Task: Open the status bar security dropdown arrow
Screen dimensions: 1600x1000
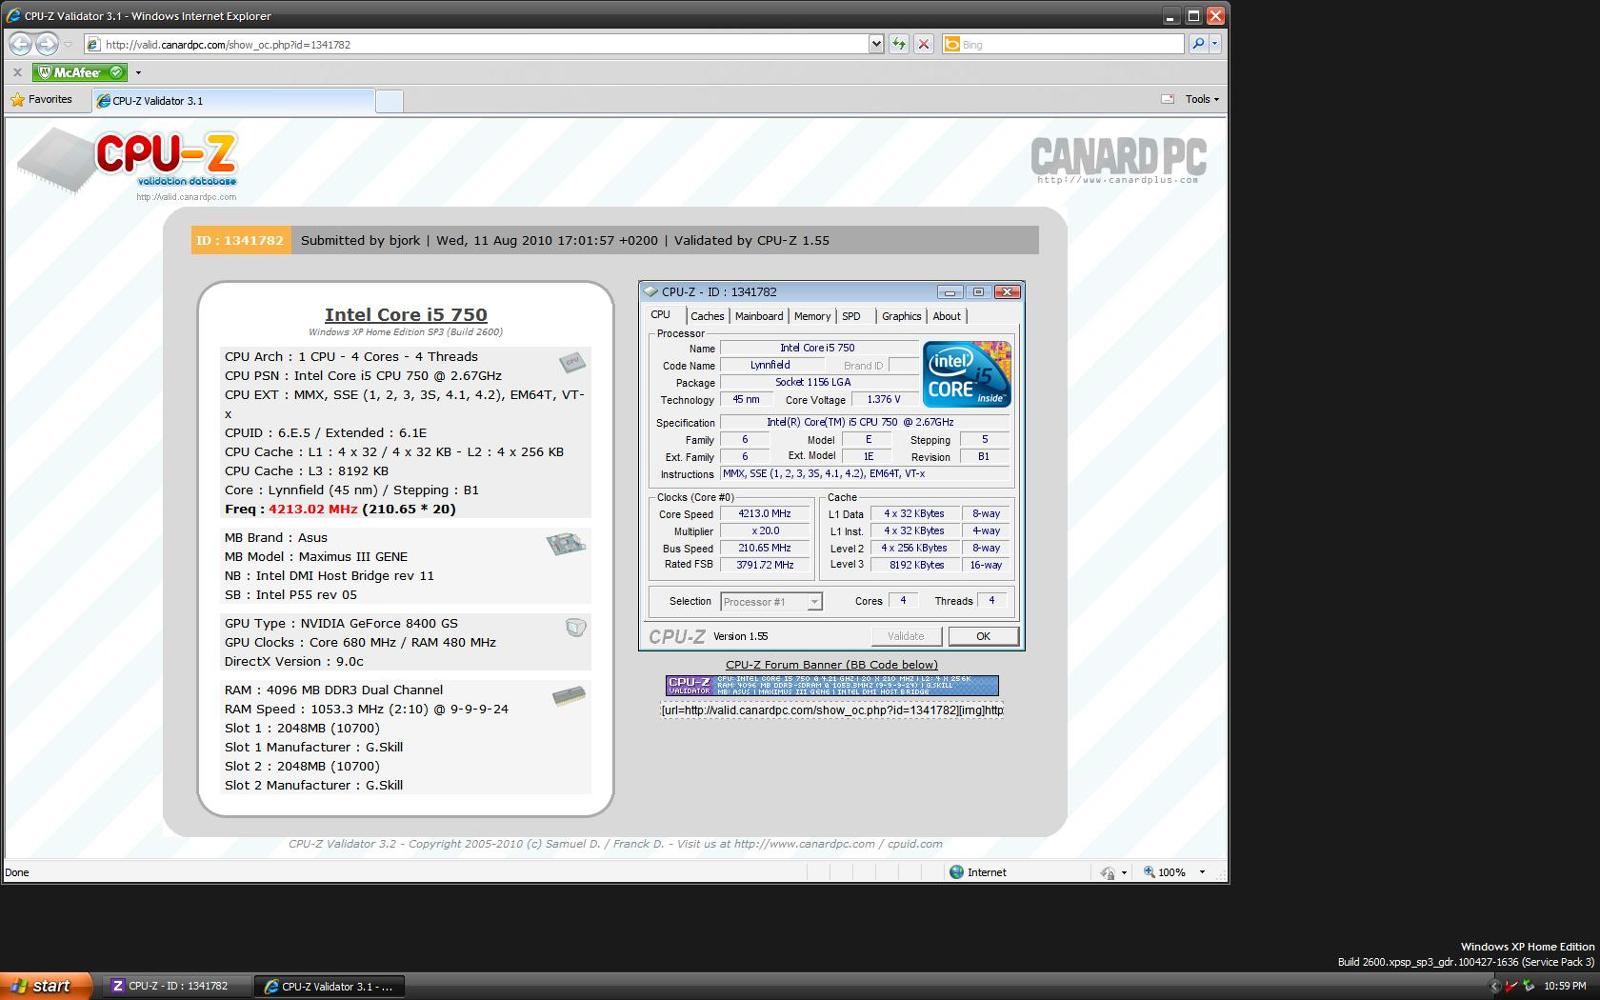Action: point(1124,872)
